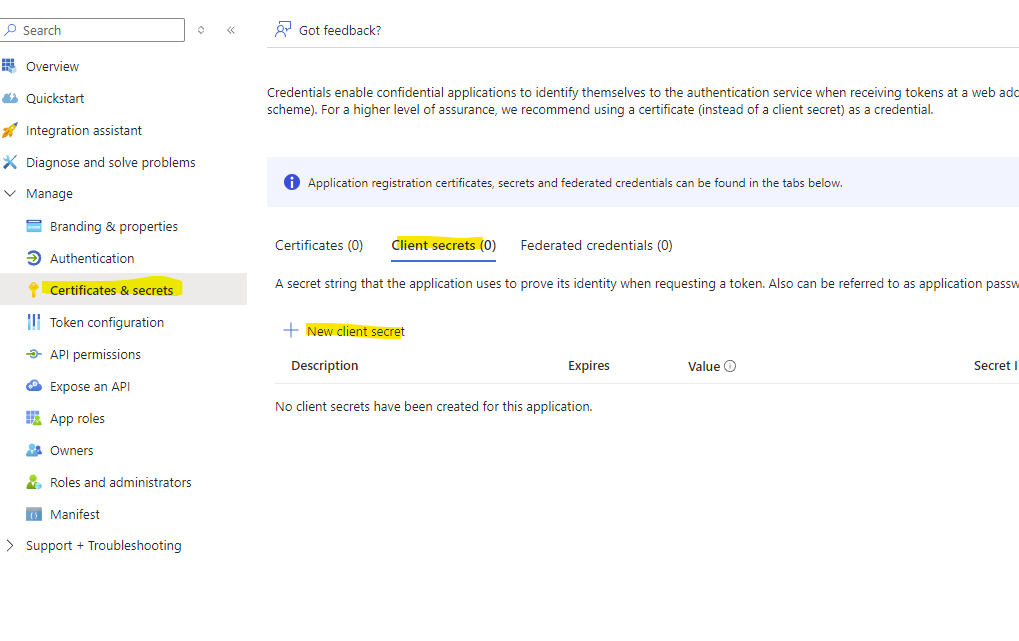Click the Token configuration bars icon
This screenshot has width=1019, height=641.
(x=34, y=322)
